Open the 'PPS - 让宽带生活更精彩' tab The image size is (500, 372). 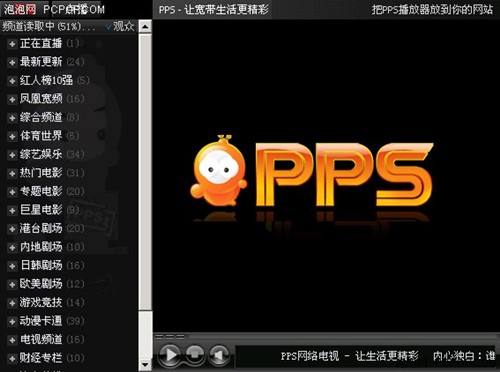[213, 10]
